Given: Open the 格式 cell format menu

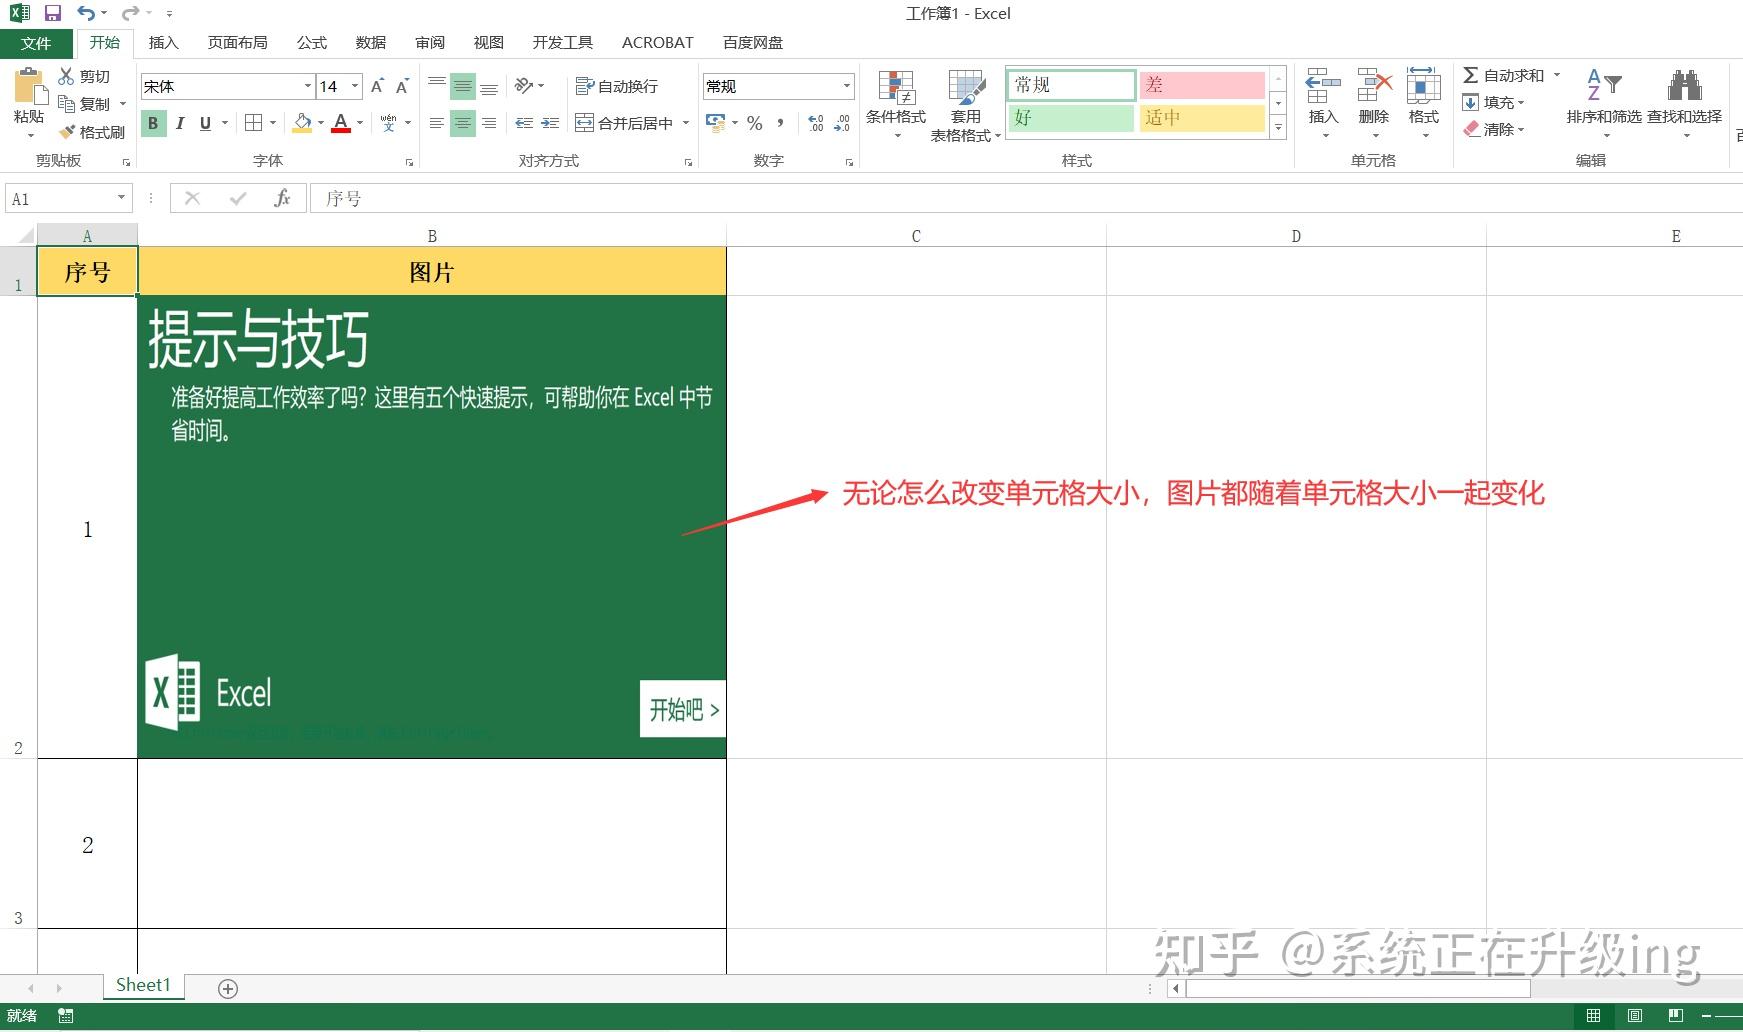Looking at the screenshot, I should click(x=1424, y=103).
